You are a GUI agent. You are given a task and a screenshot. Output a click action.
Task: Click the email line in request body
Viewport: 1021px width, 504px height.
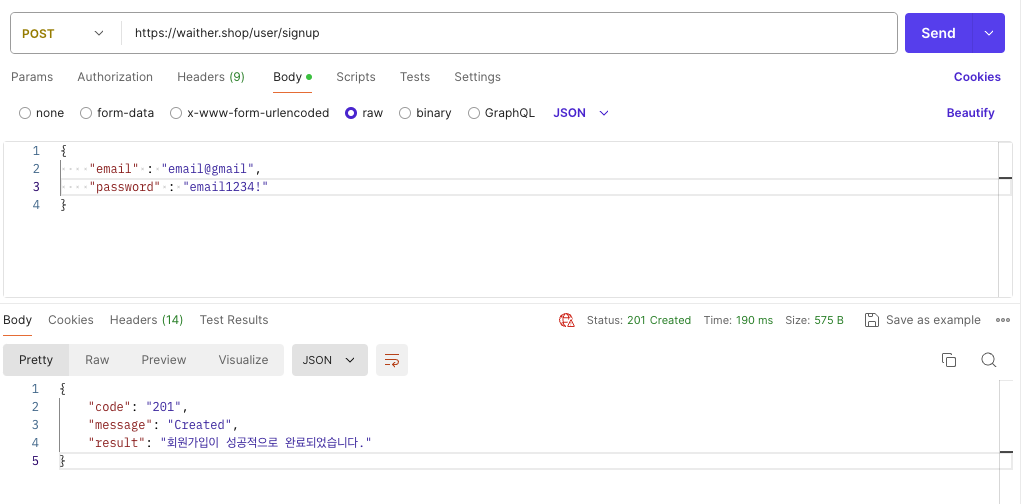[175, 169]
